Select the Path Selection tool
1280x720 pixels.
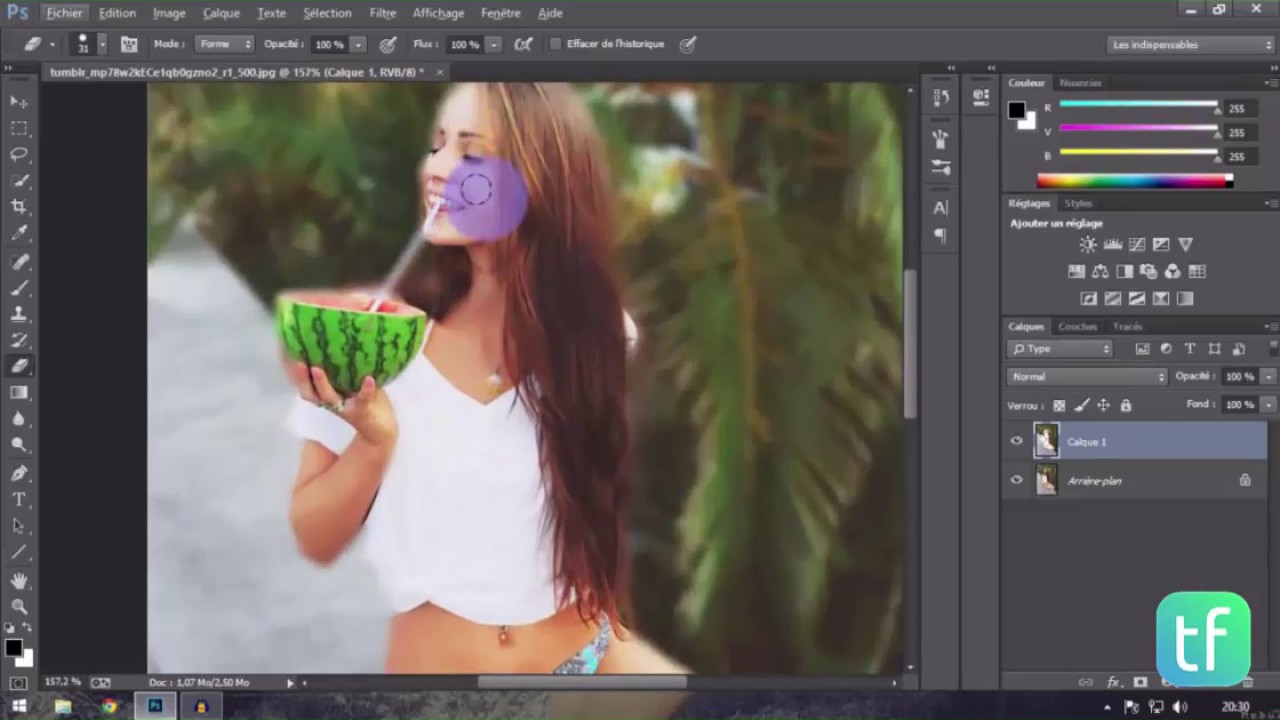(x=19, y=525)
